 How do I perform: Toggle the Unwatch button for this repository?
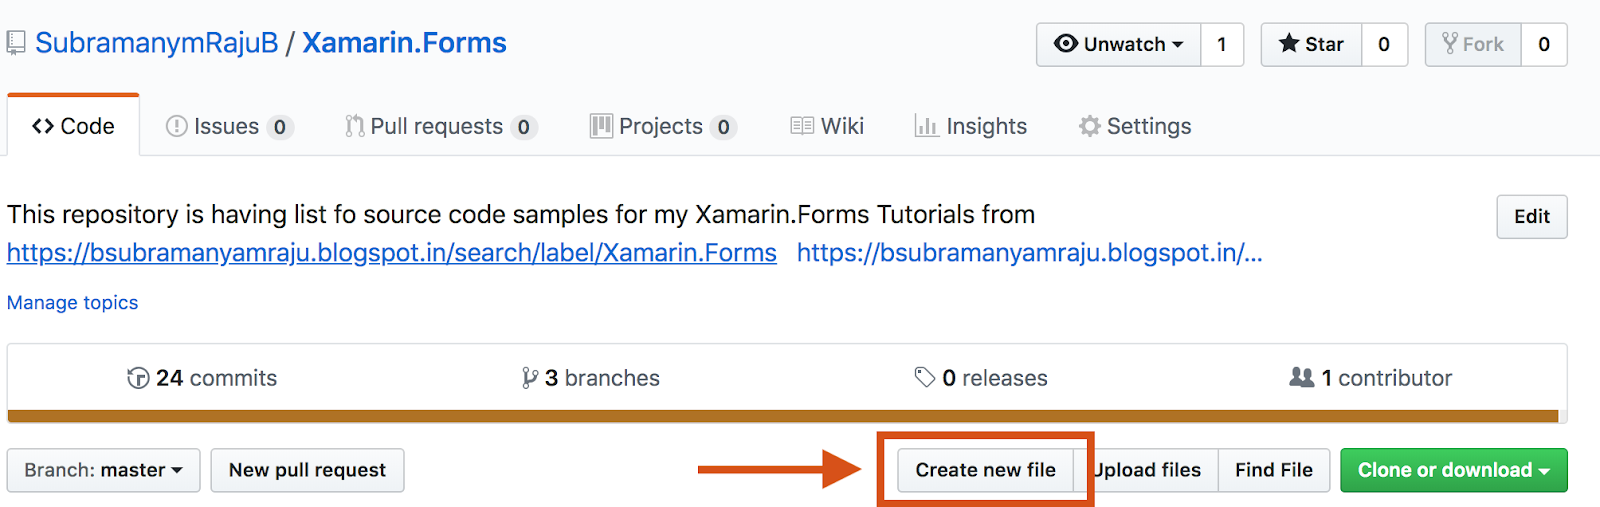pyautogui.click(x=1119, y=44)
